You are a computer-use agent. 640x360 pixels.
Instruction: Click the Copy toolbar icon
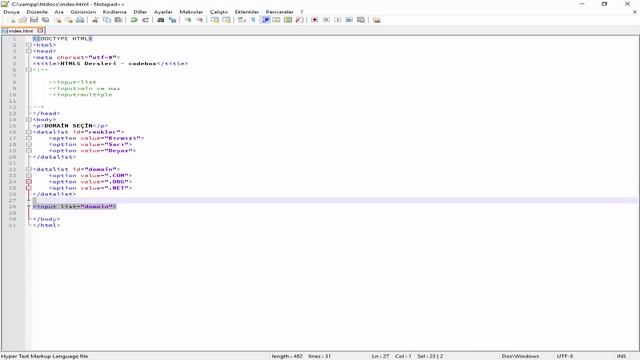pyautogui.click(x=107, y=20)
